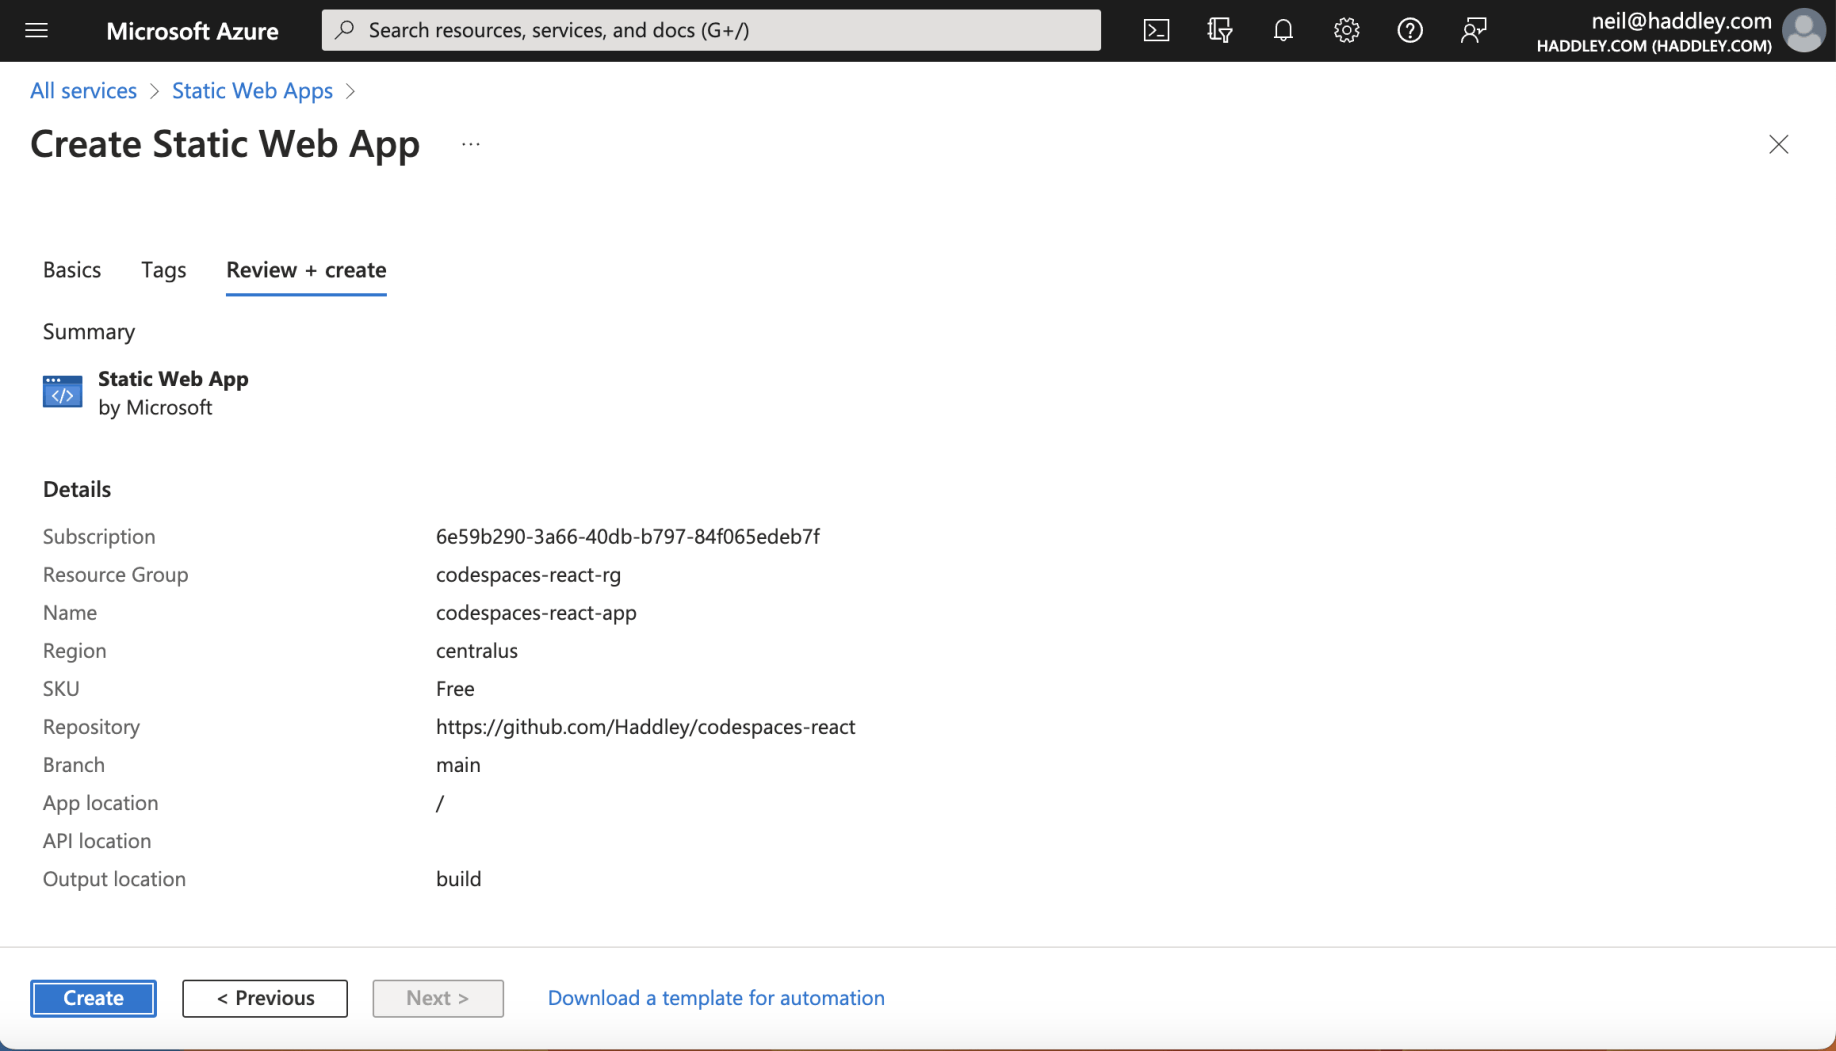Go to All services breadcrumb
The height and width of the screenshot is (1051, 1836).
point(83,91)
